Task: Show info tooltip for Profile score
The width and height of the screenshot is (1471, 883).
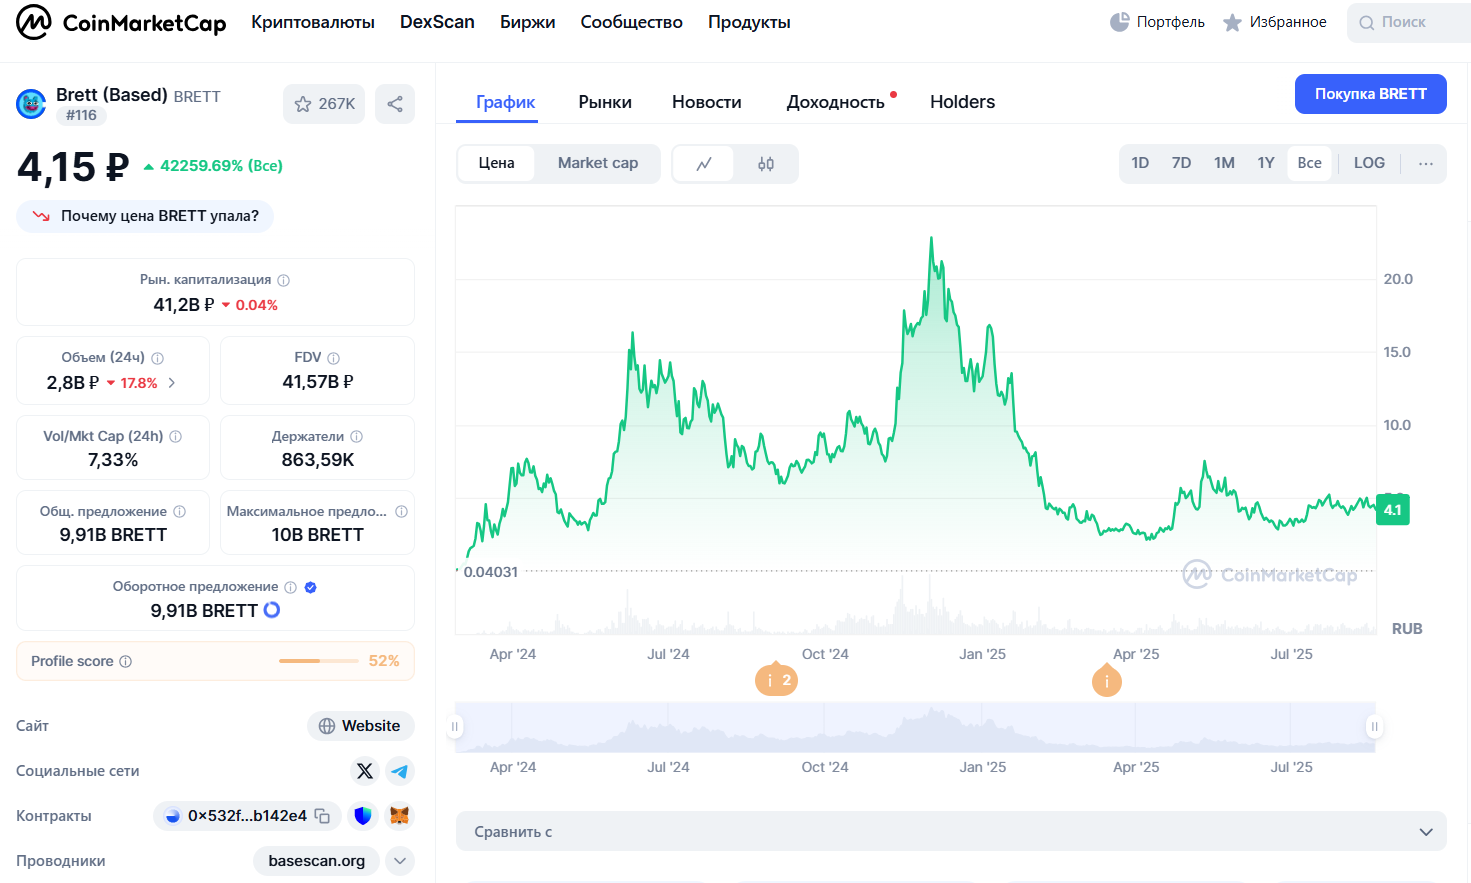Action: [x=125, y=662]
